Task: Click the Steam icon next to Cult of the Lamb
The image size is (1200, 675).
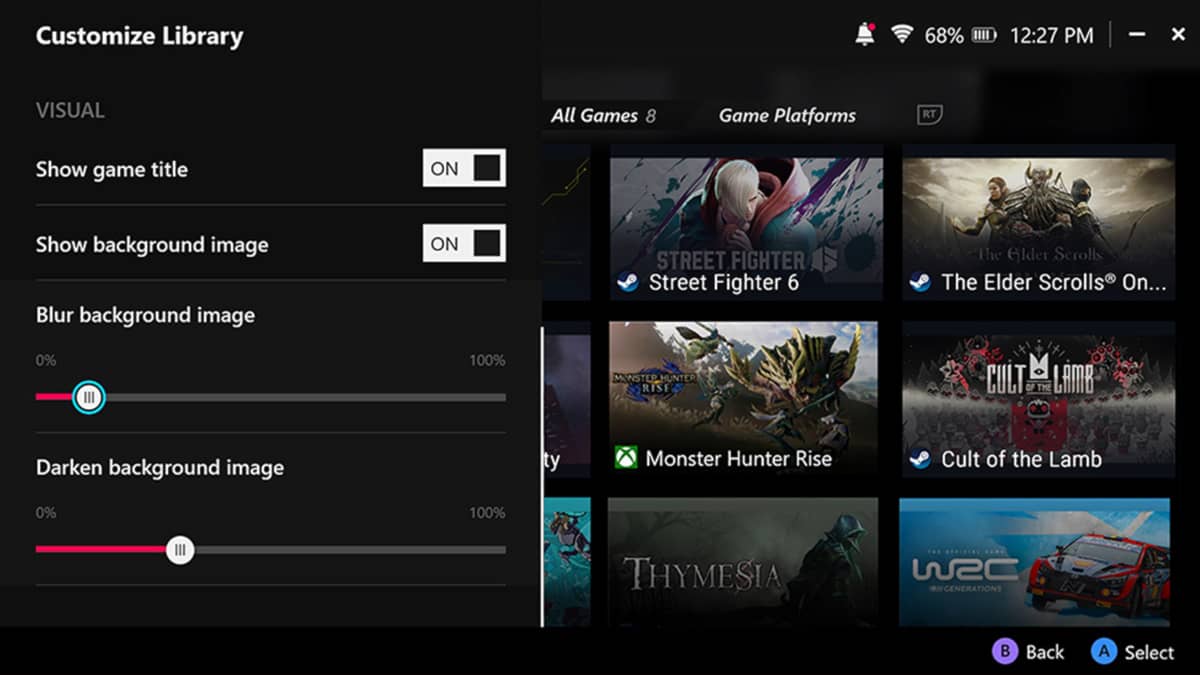Action: [x=922, y=460]
